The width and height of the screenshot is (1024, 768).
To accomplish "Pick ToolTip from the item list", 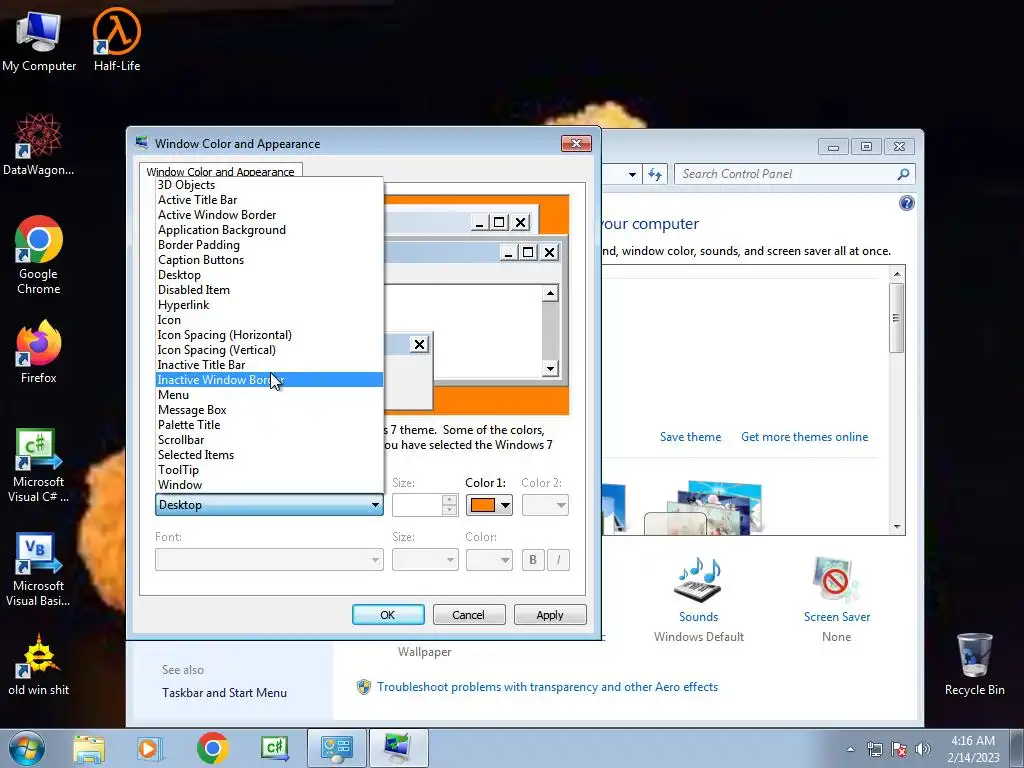I will [x=269, y=470].
